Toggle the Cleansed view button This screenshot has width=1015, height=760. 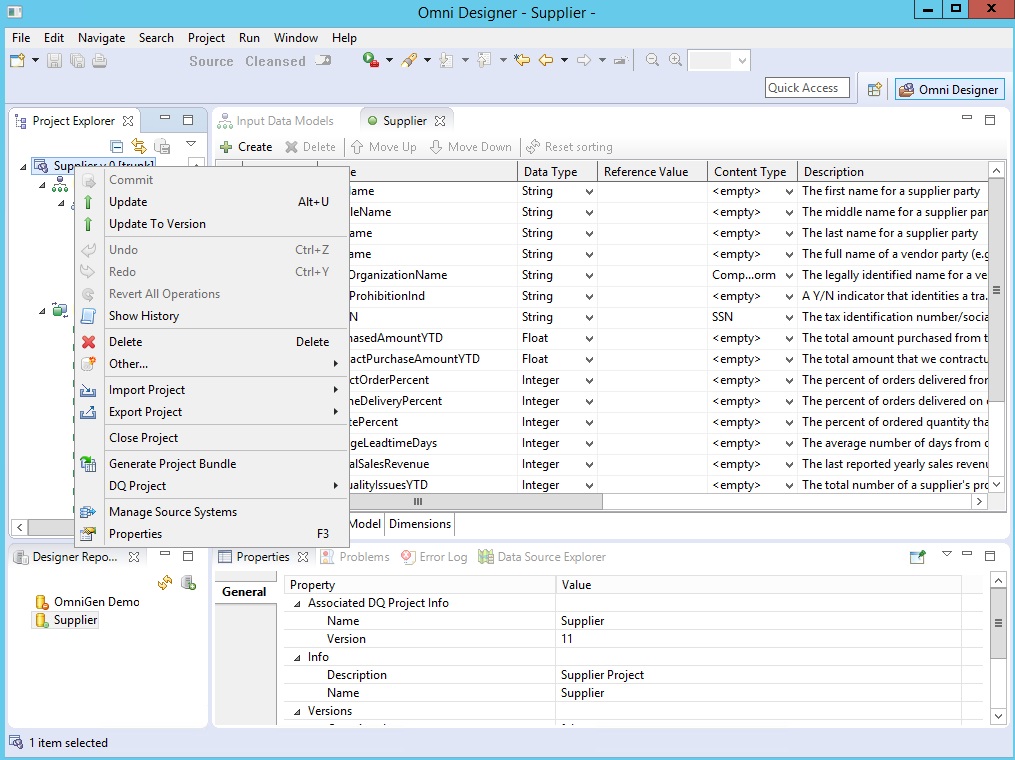(x=275, y=61)
